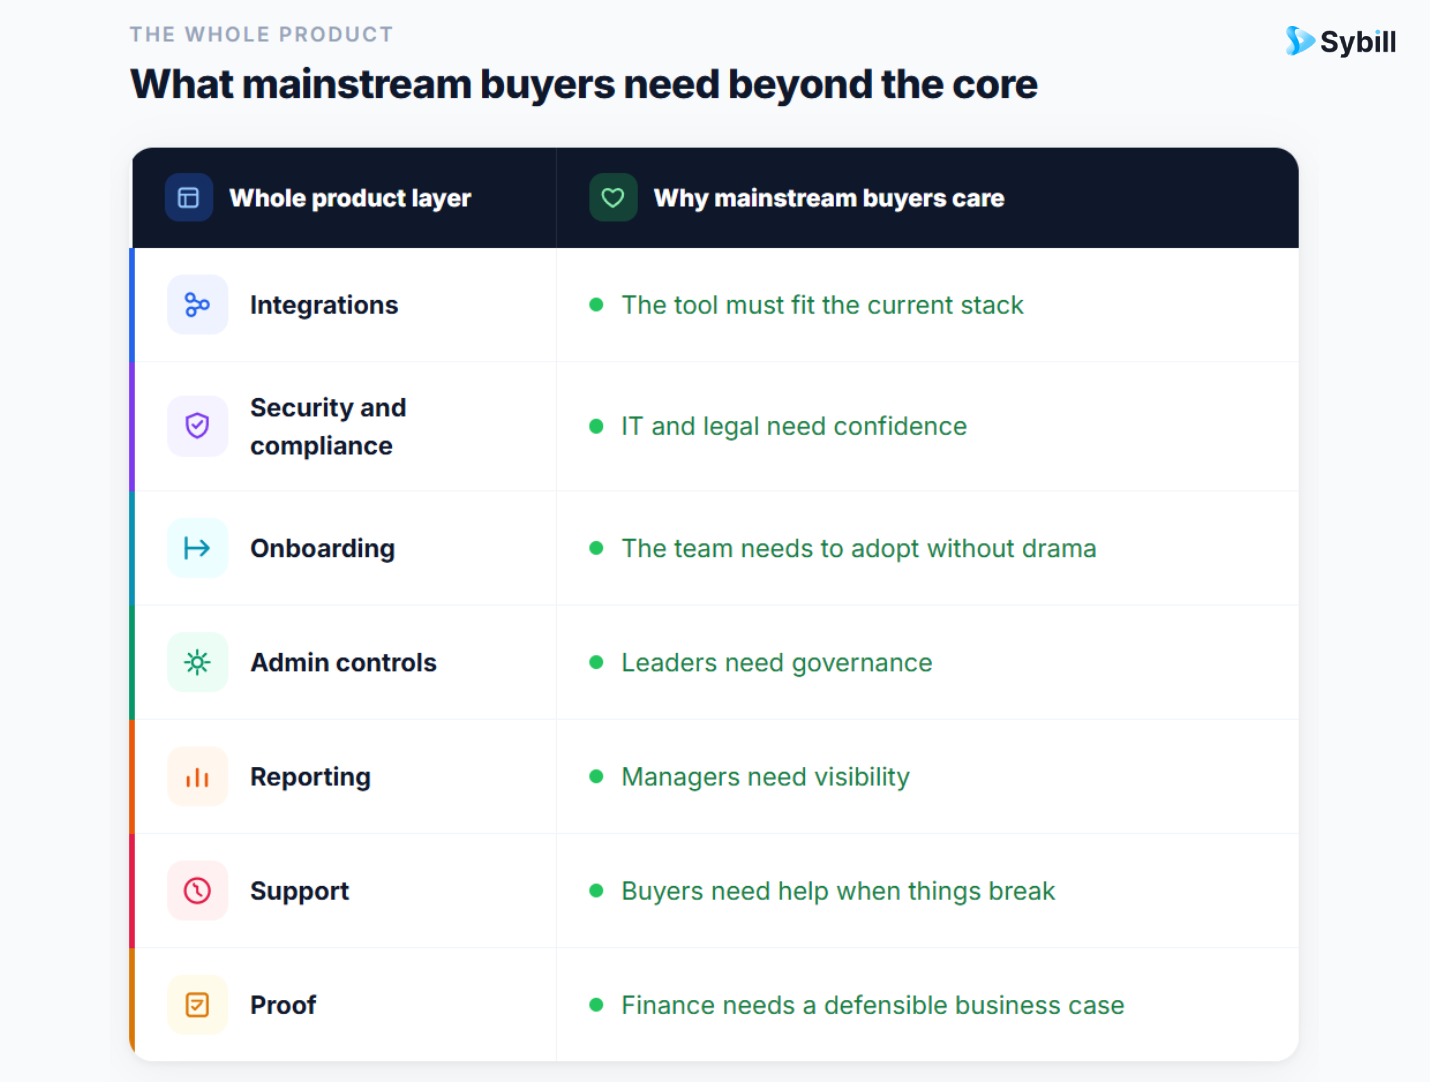Click the Sybill logo icon
Image resolution: width=1430 pixels, height=1082 pixels.
1300,41
